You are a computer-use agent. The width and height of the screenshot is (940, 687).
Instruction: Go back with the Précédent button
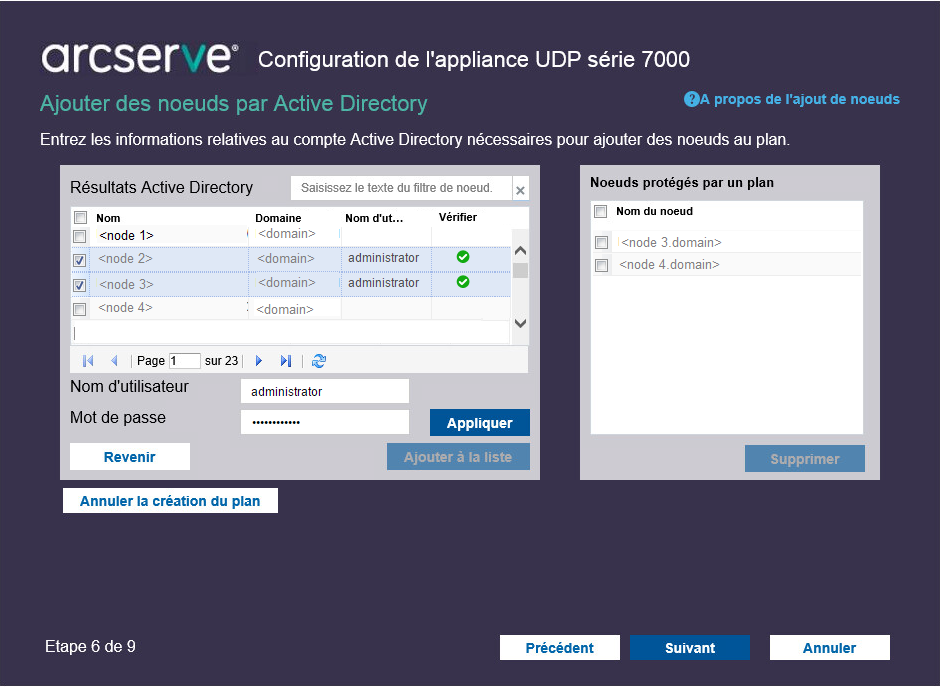(560, 647)
